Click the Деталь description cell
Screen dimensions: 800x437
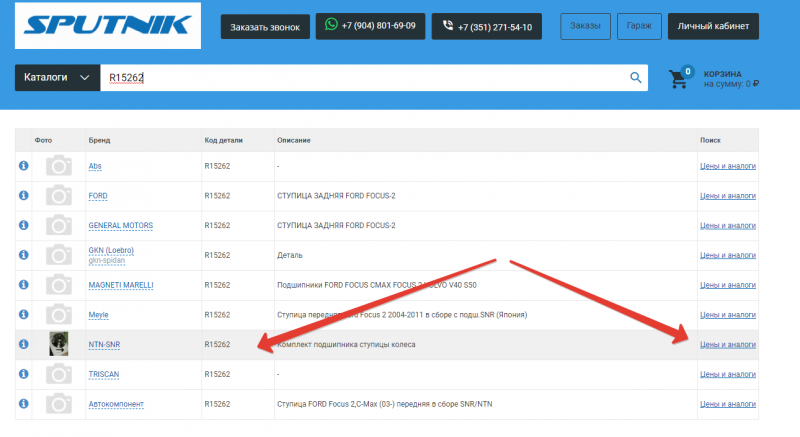tap(290, 255)
